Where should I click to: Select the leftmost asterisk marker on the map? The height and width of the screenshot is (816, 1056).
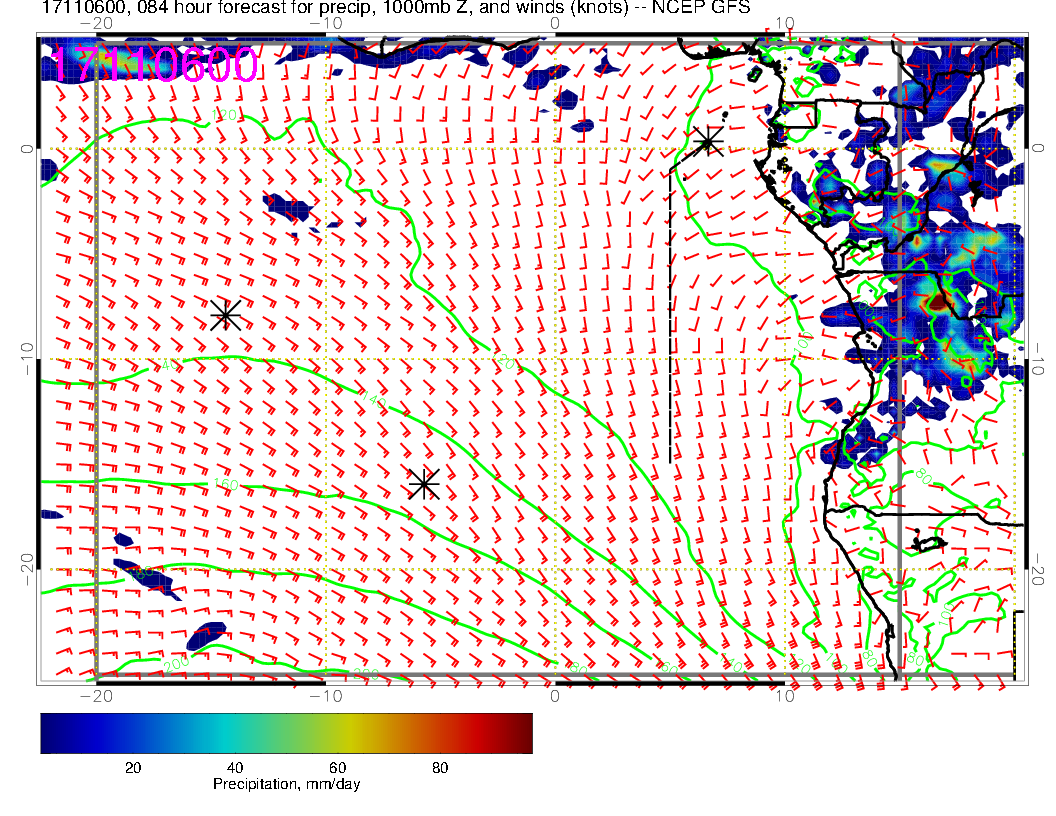[225, 314]
